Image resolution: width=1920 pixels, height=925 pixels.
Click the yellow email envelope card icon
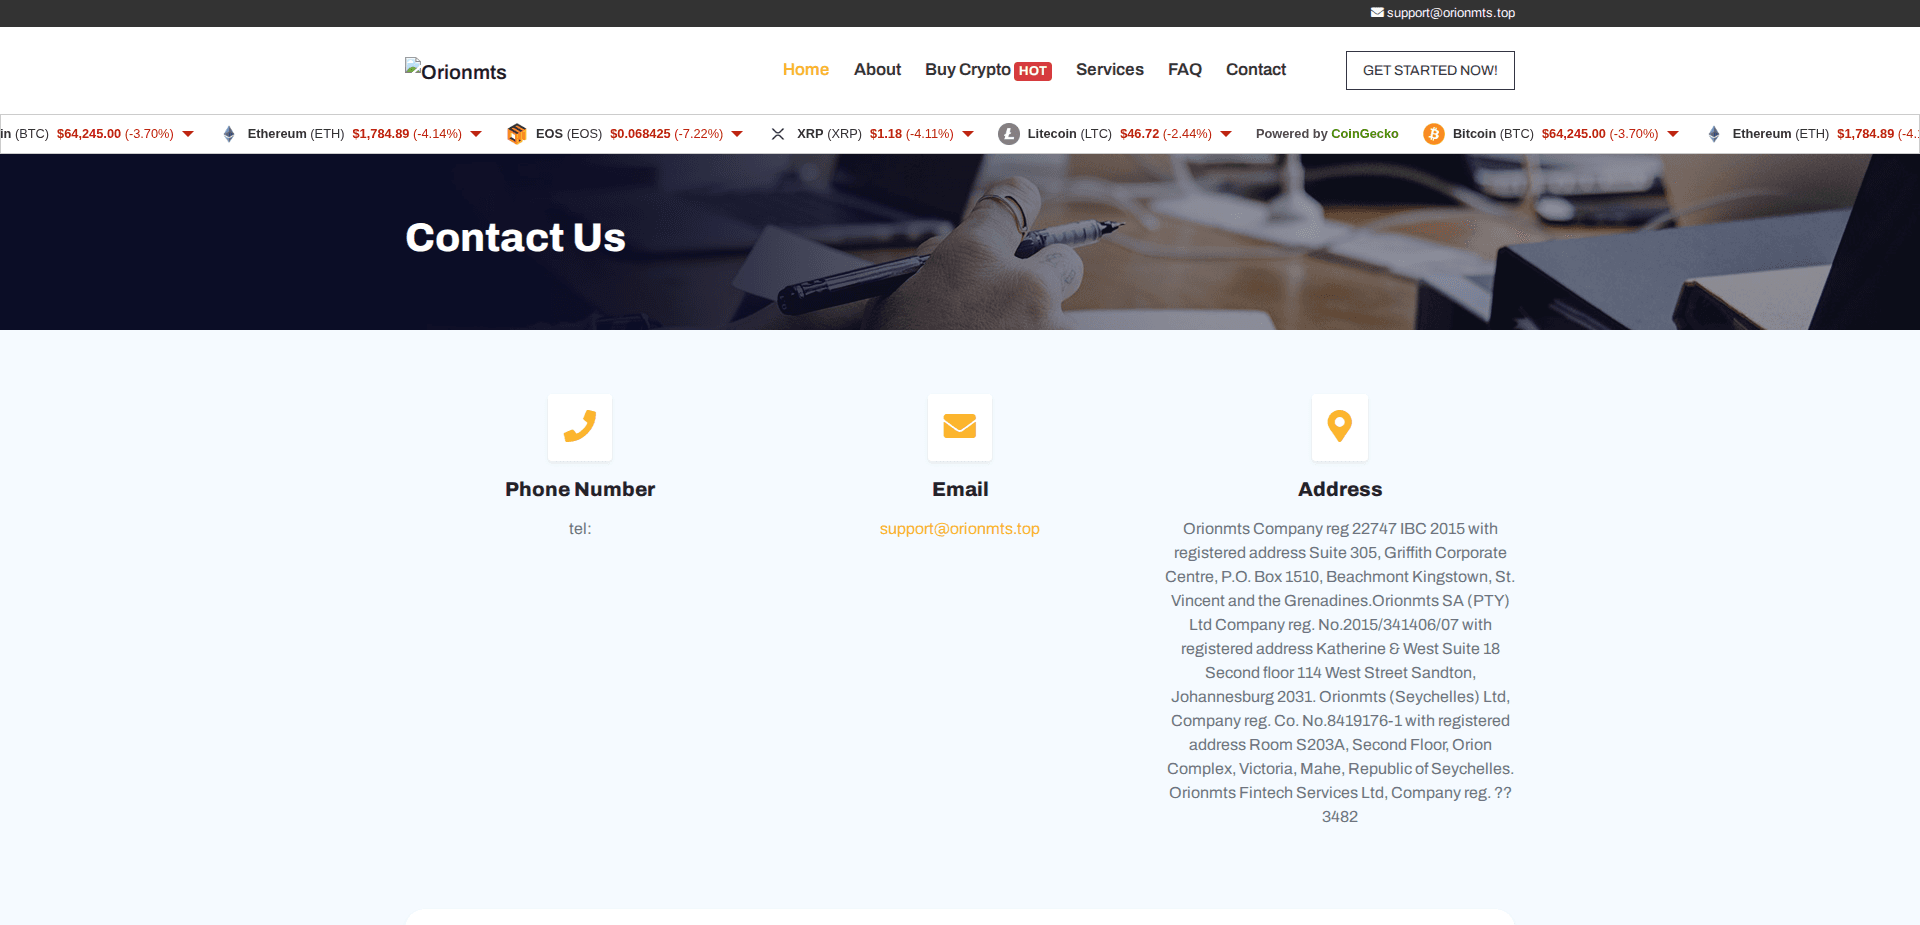(960, 427)
